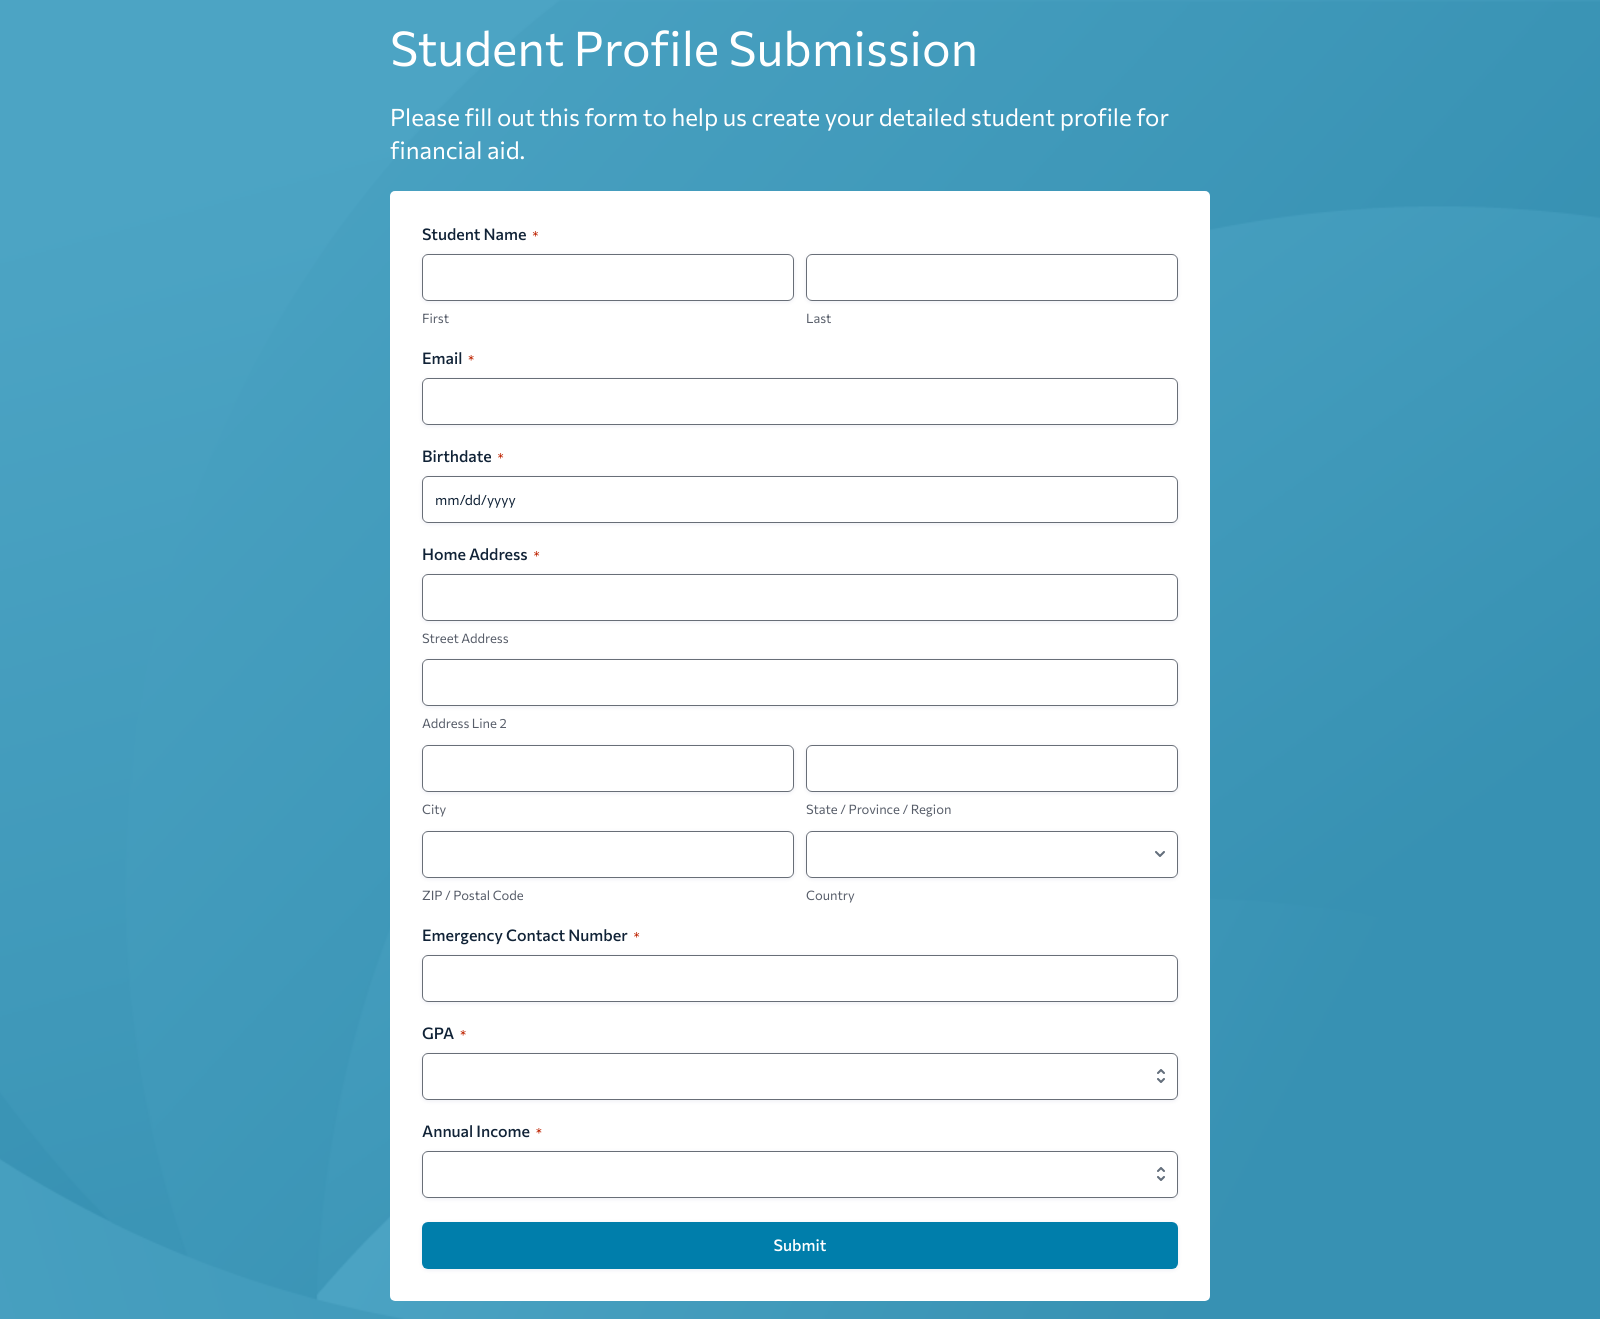This screenshot has height=1319, width=1600.
Task: Click the ZIP / Postal Code input
Action: tap(607, 854)
